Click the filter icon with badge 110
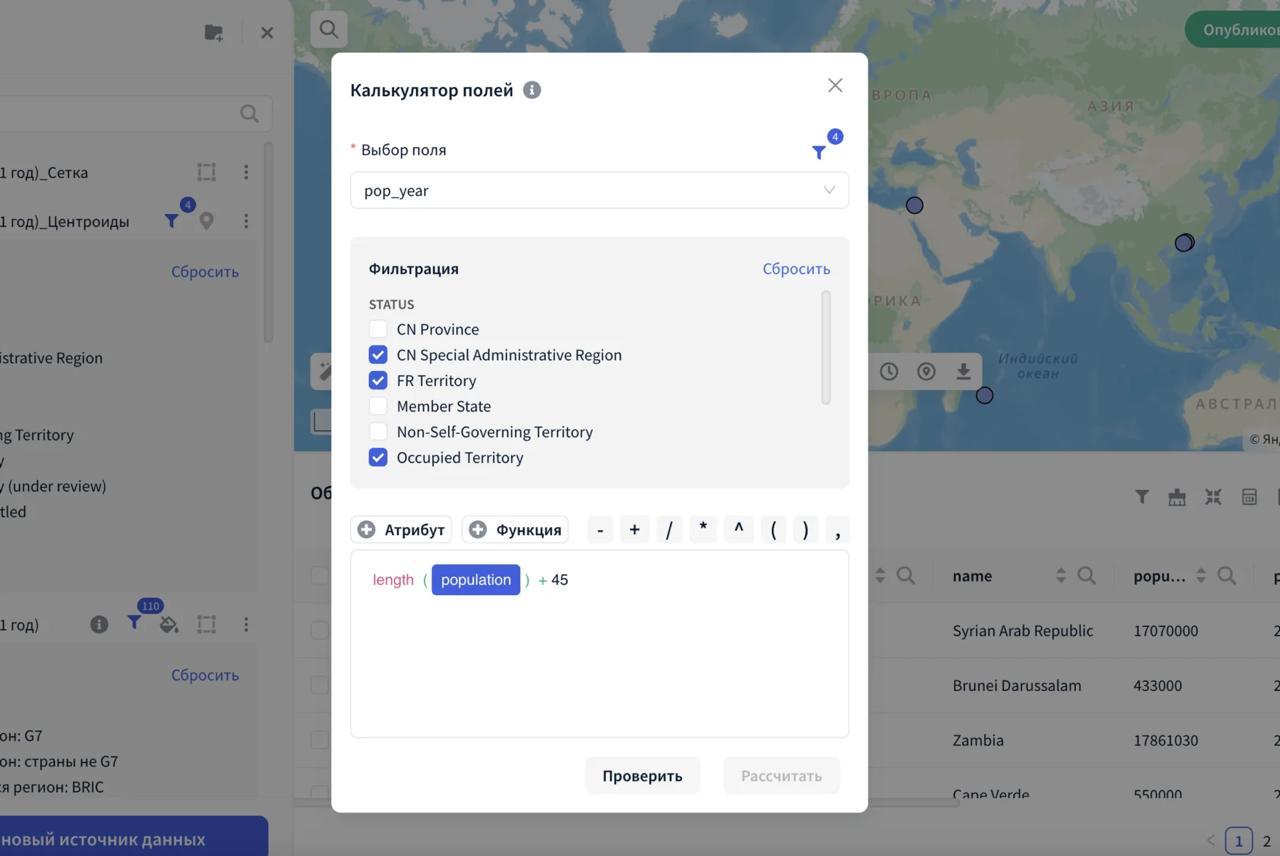 tap(134, 623)
